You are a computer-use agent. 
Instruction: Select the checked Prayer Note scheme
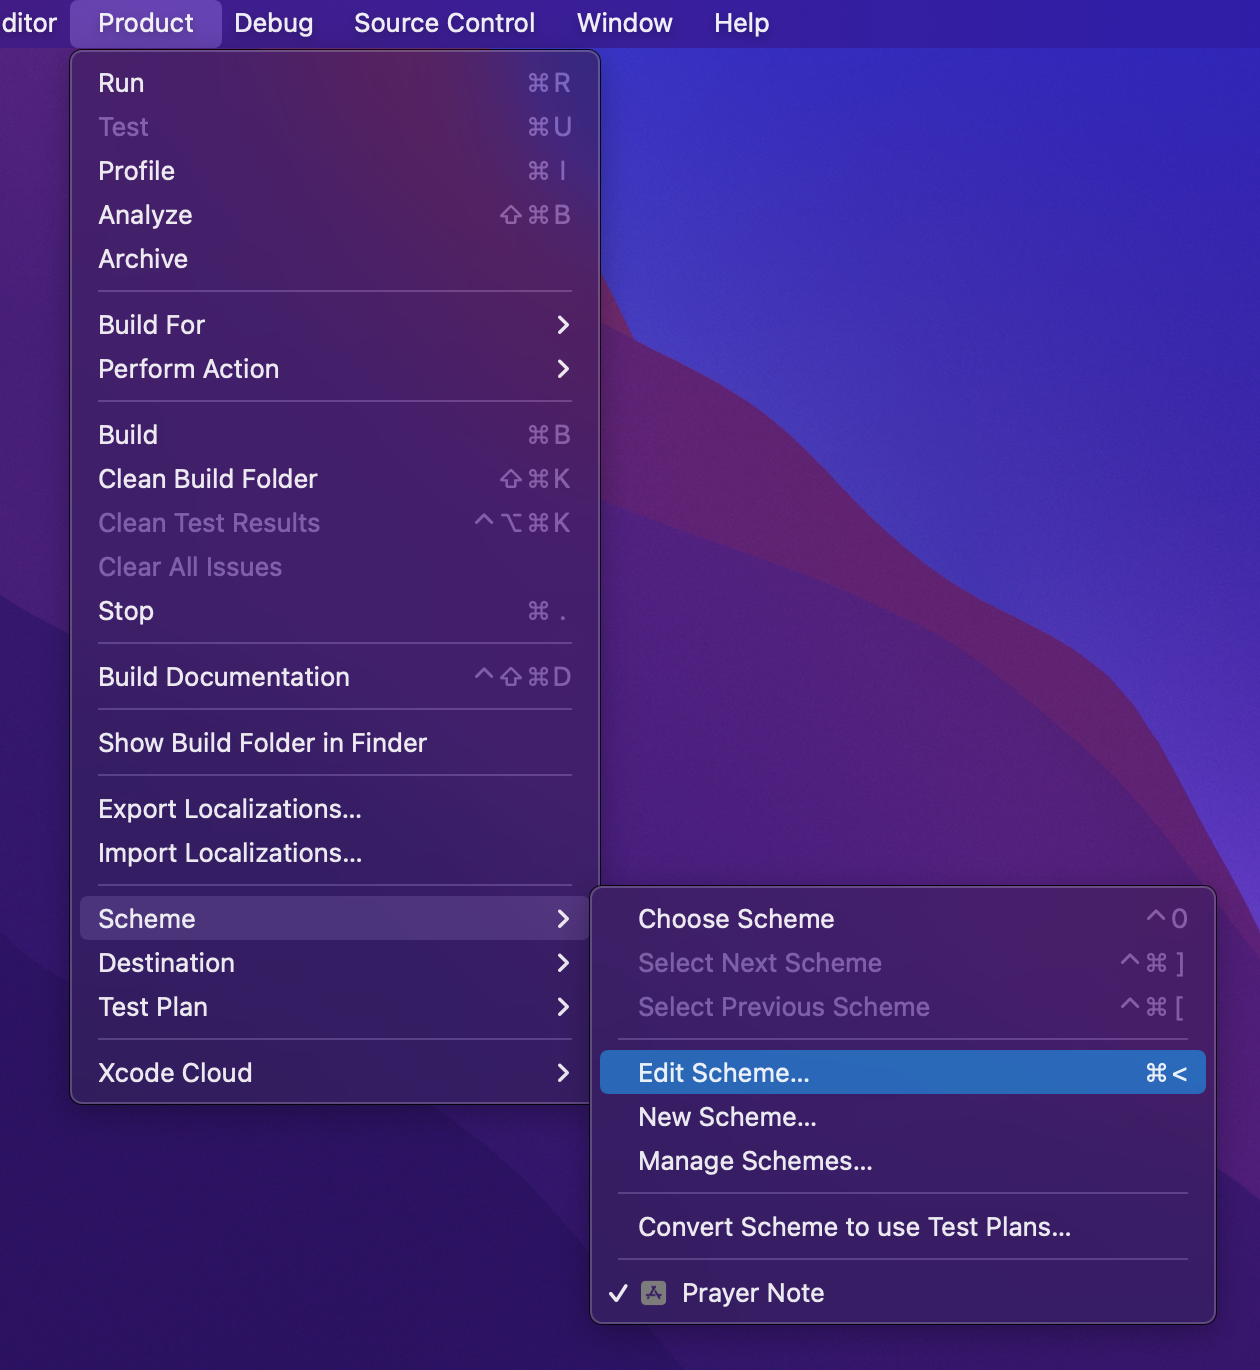pos(903,1293)
